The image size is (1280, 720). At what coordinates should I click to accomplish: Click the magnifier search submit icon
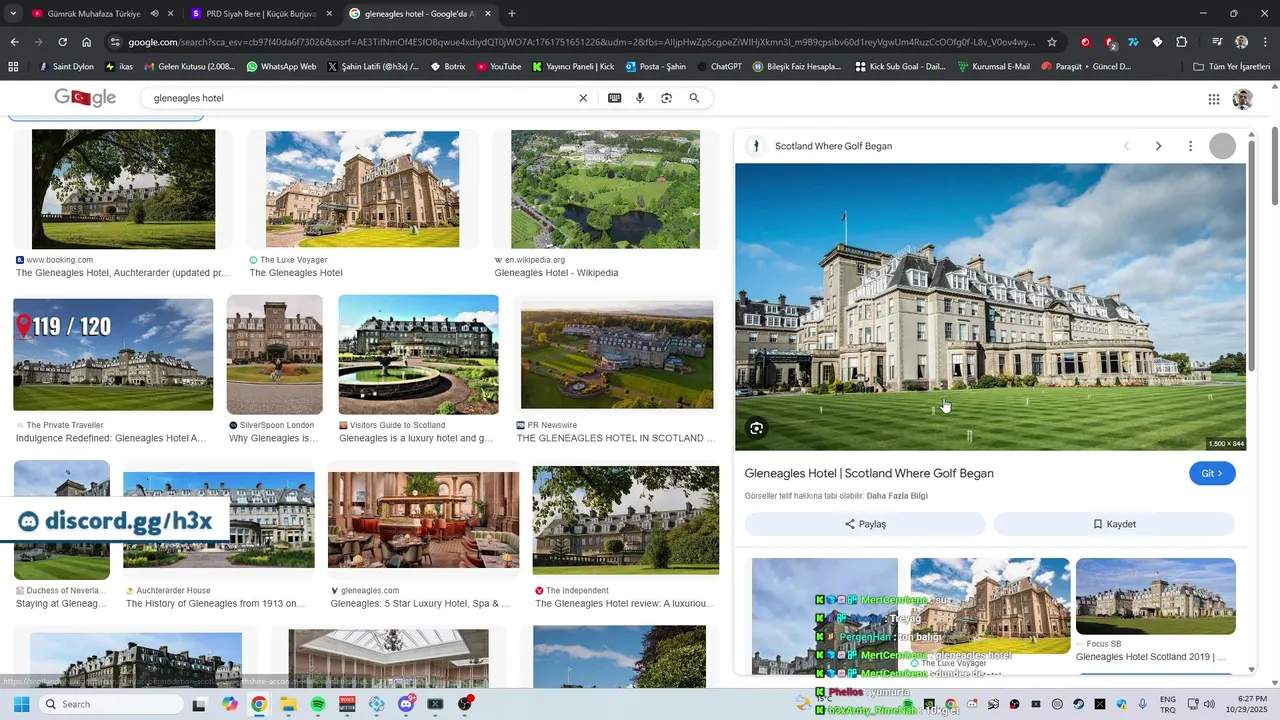coord(694,98)
